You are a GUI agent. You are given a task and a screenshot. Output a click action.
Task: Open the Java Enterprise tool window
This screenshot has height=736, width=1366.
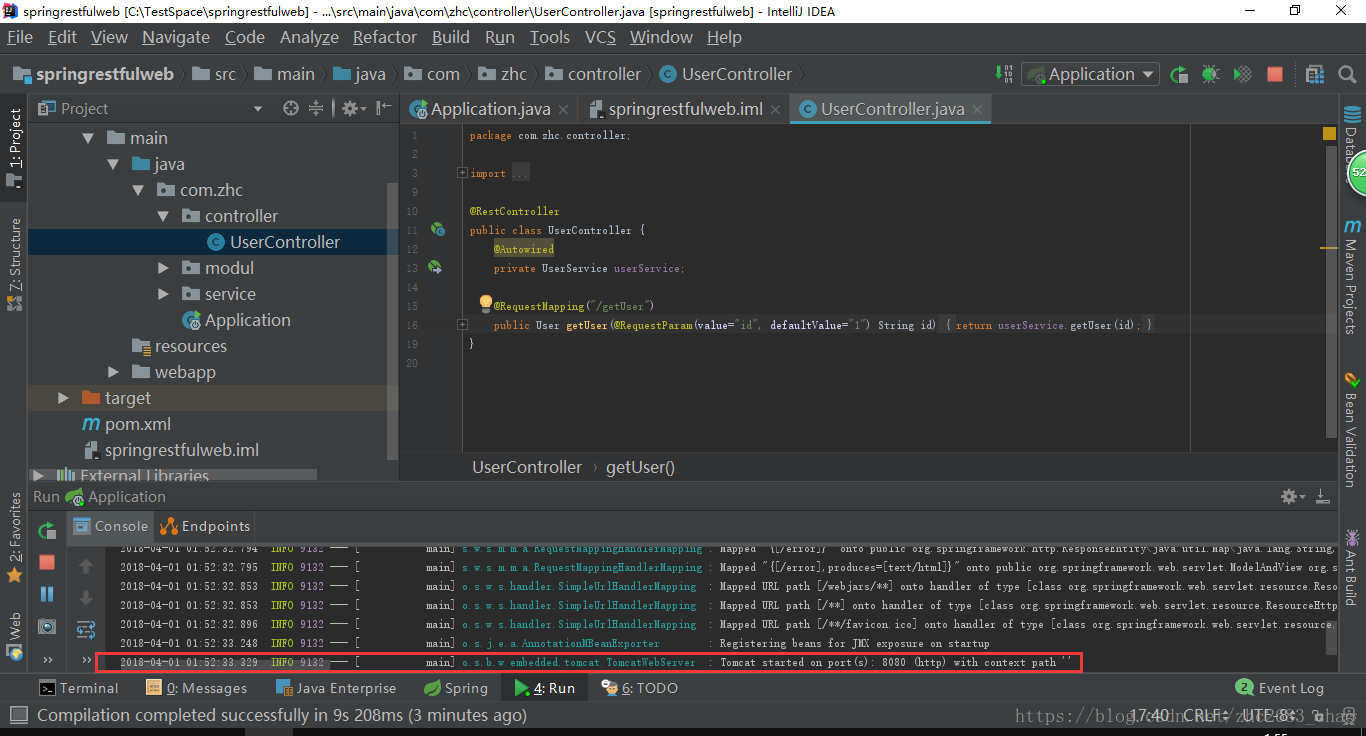336,688
